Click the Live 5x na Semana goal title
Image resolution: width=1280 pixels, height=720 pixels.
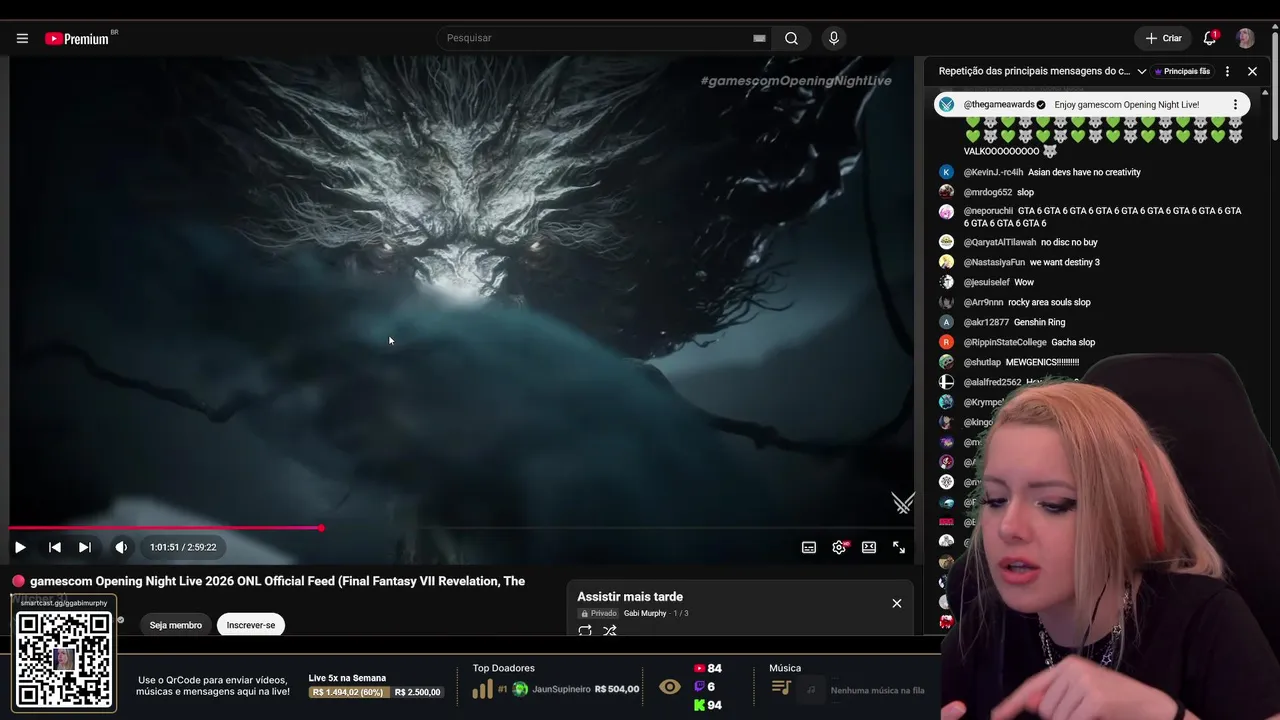(348, 678)
